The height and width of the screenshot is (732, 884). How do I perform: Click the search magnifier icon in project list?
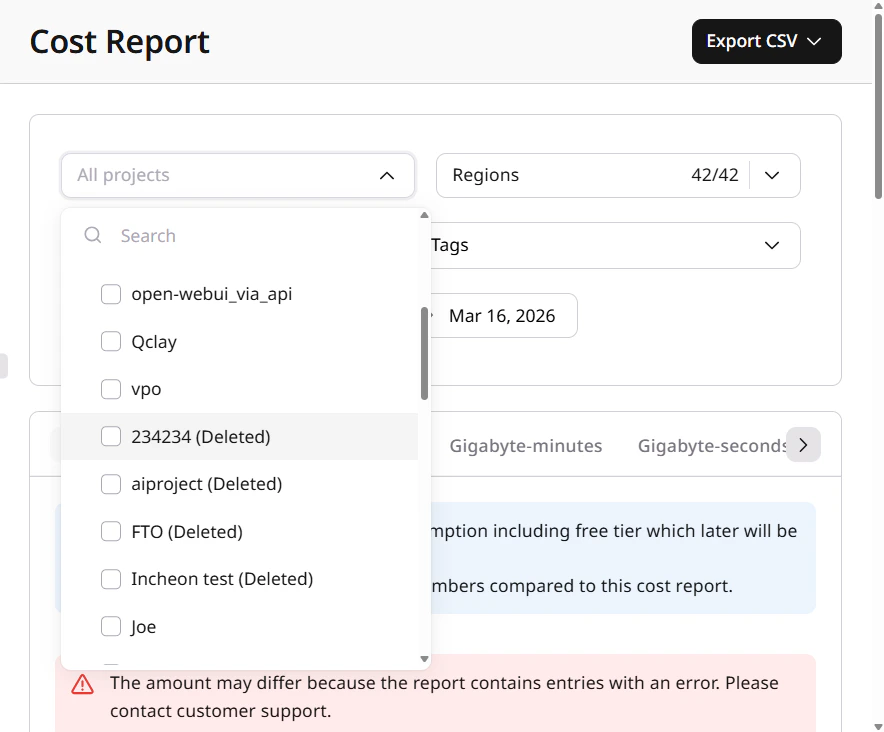(92, 235)
